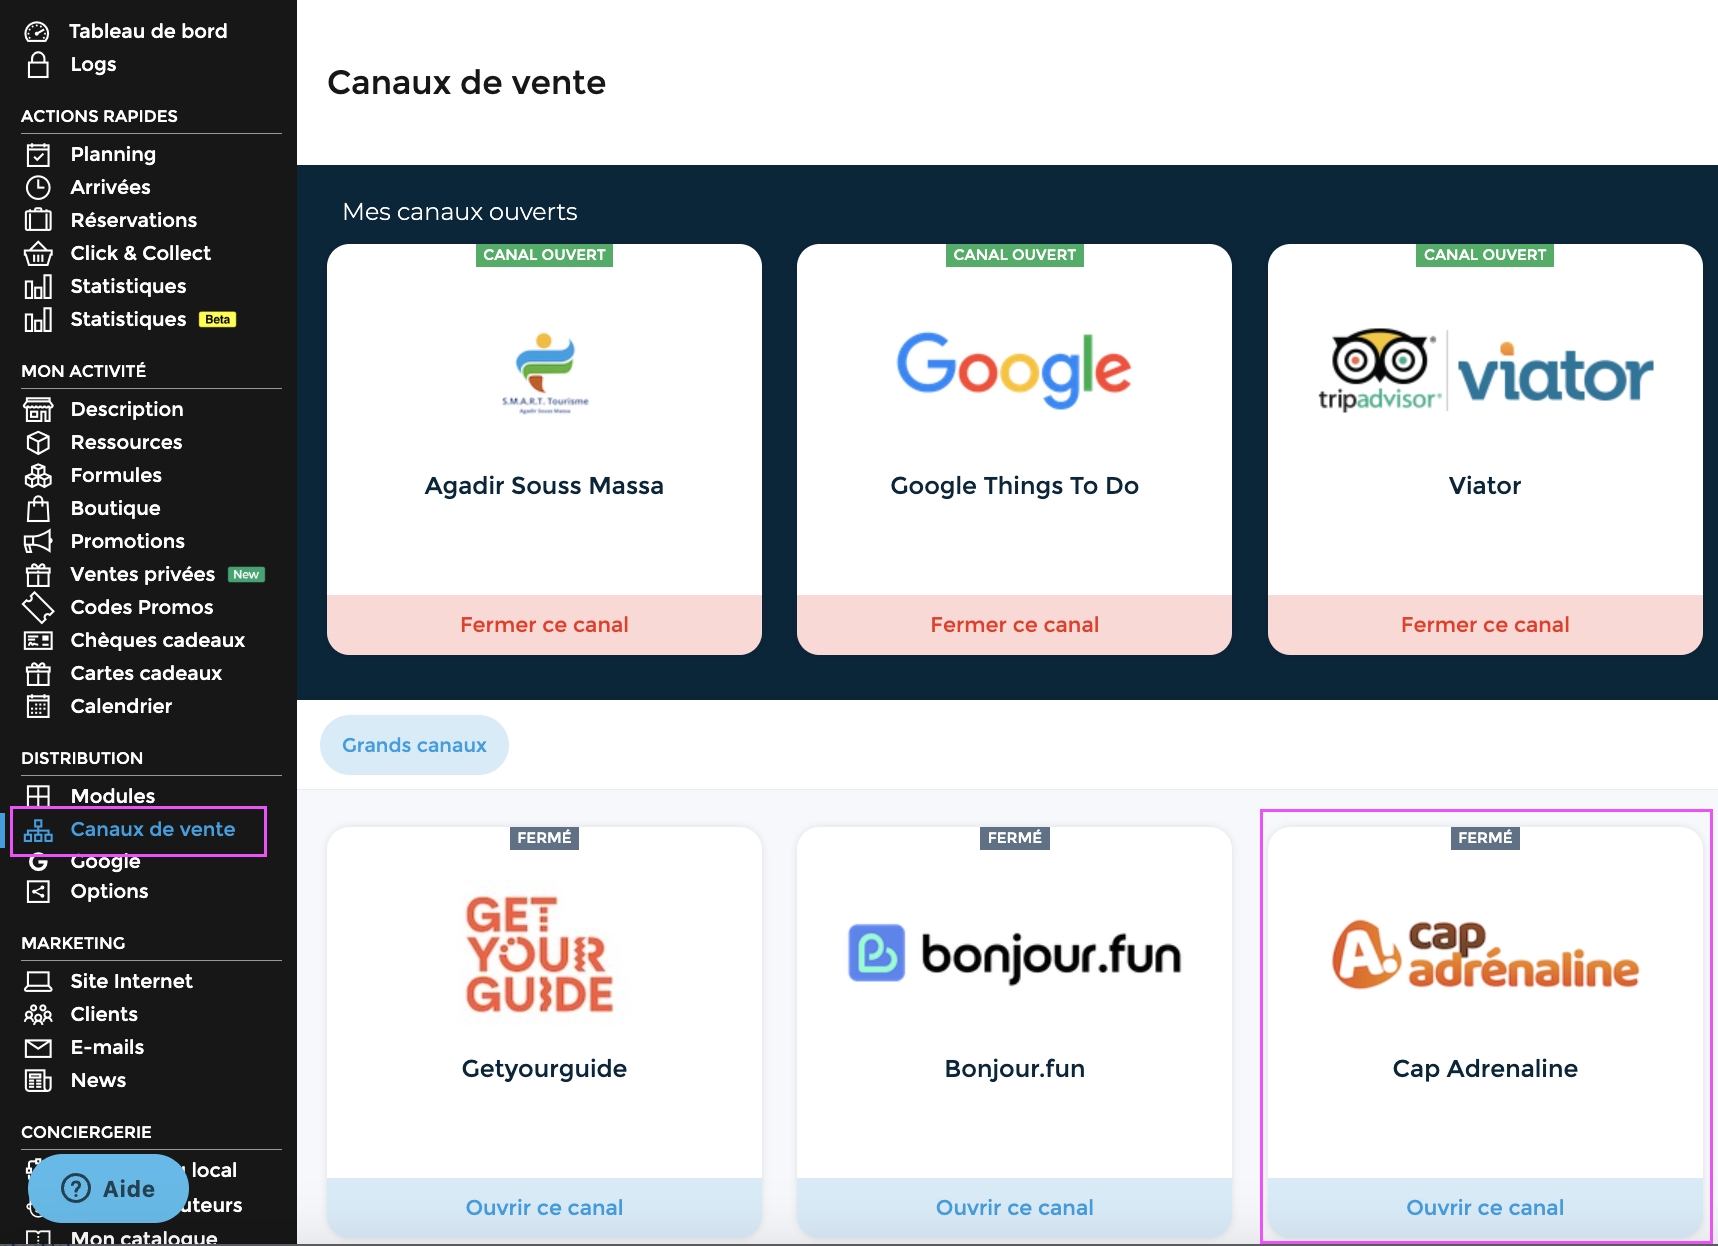Click the Bonjour.fun logo thumbnail
This screenshot has width=1718, height=1246.
[x=1014, y=954]
